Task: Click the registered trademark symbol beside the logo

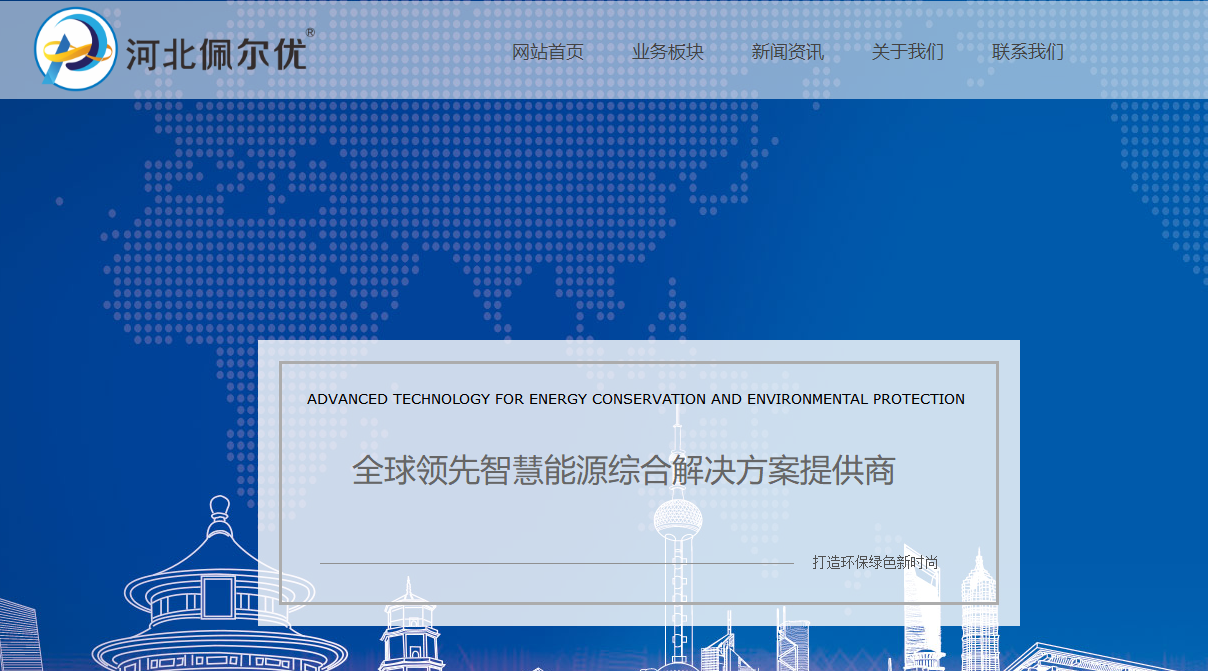Action: (x=310, y=33)
